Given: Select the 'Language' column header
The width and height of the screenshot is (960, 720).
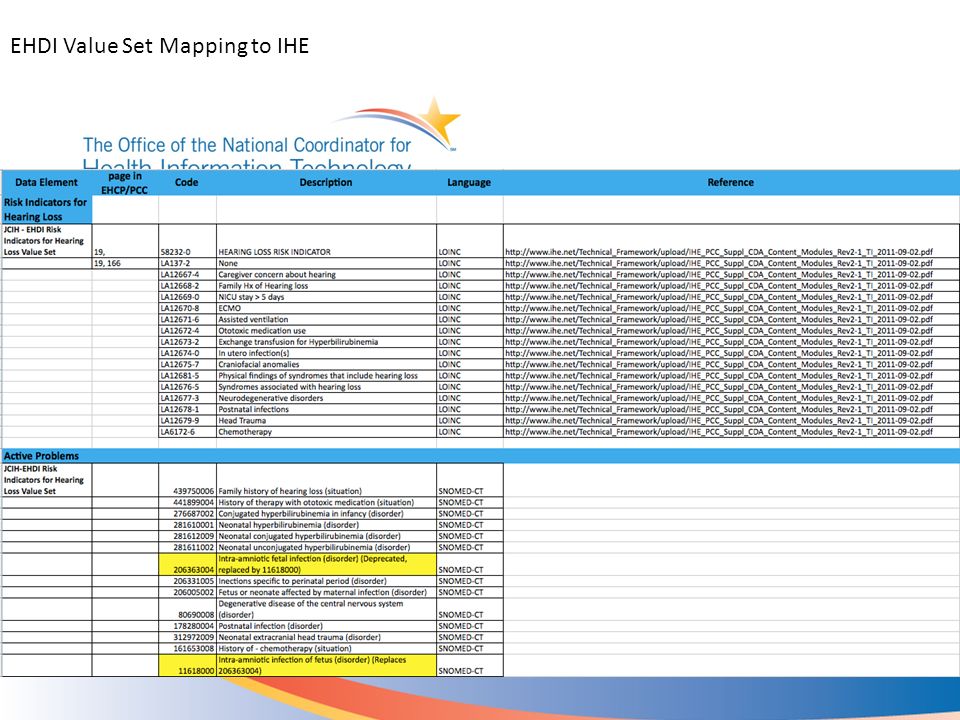Looking at the screenshot, I should (x=469, y=182).
